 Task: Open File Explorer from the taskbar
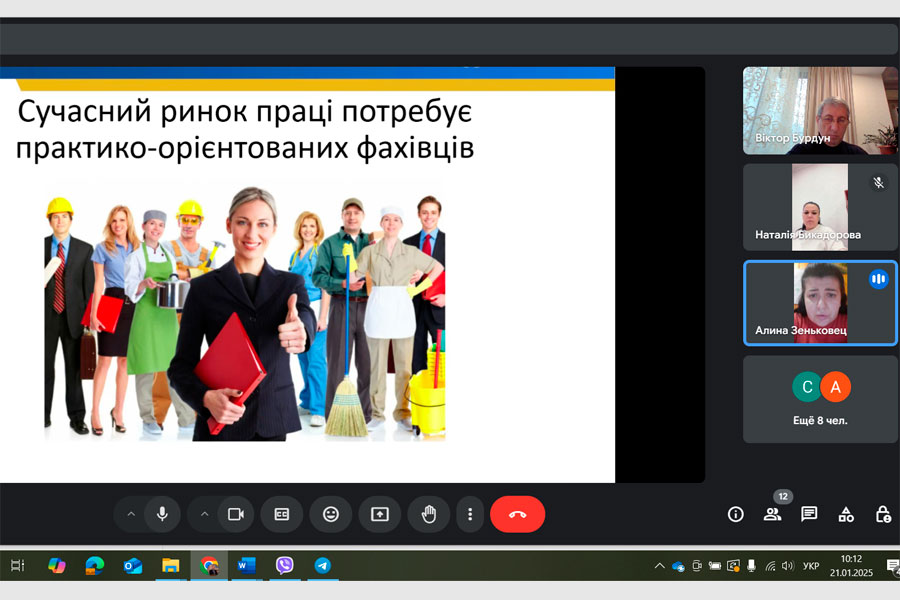(170, 566)
